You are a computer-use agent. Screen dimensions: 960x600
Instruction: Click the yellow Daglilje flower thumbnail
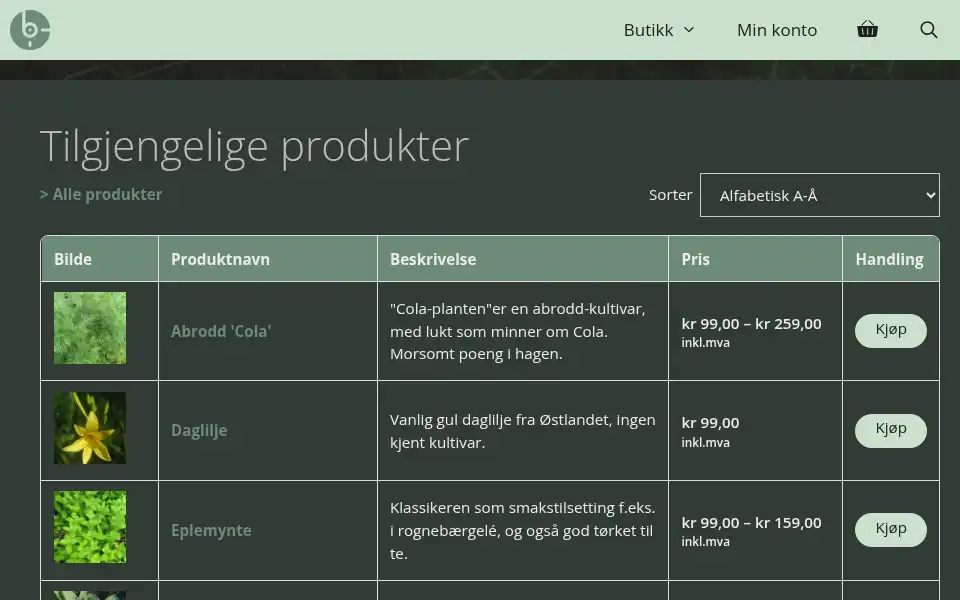90,428
